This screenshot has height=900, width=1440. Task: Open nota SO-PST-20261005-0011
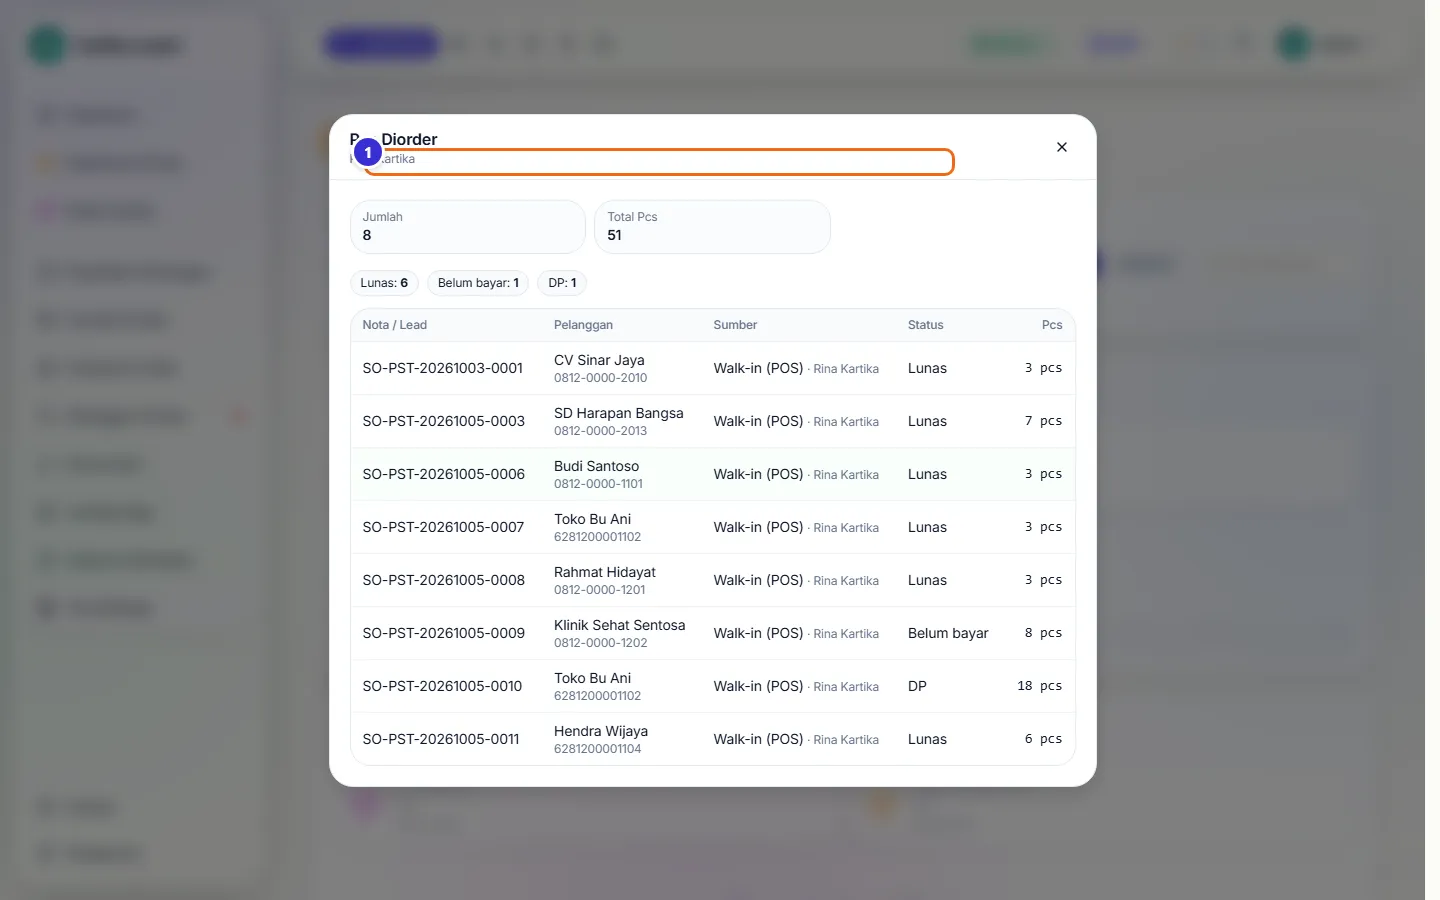click(x=441, y=739)
